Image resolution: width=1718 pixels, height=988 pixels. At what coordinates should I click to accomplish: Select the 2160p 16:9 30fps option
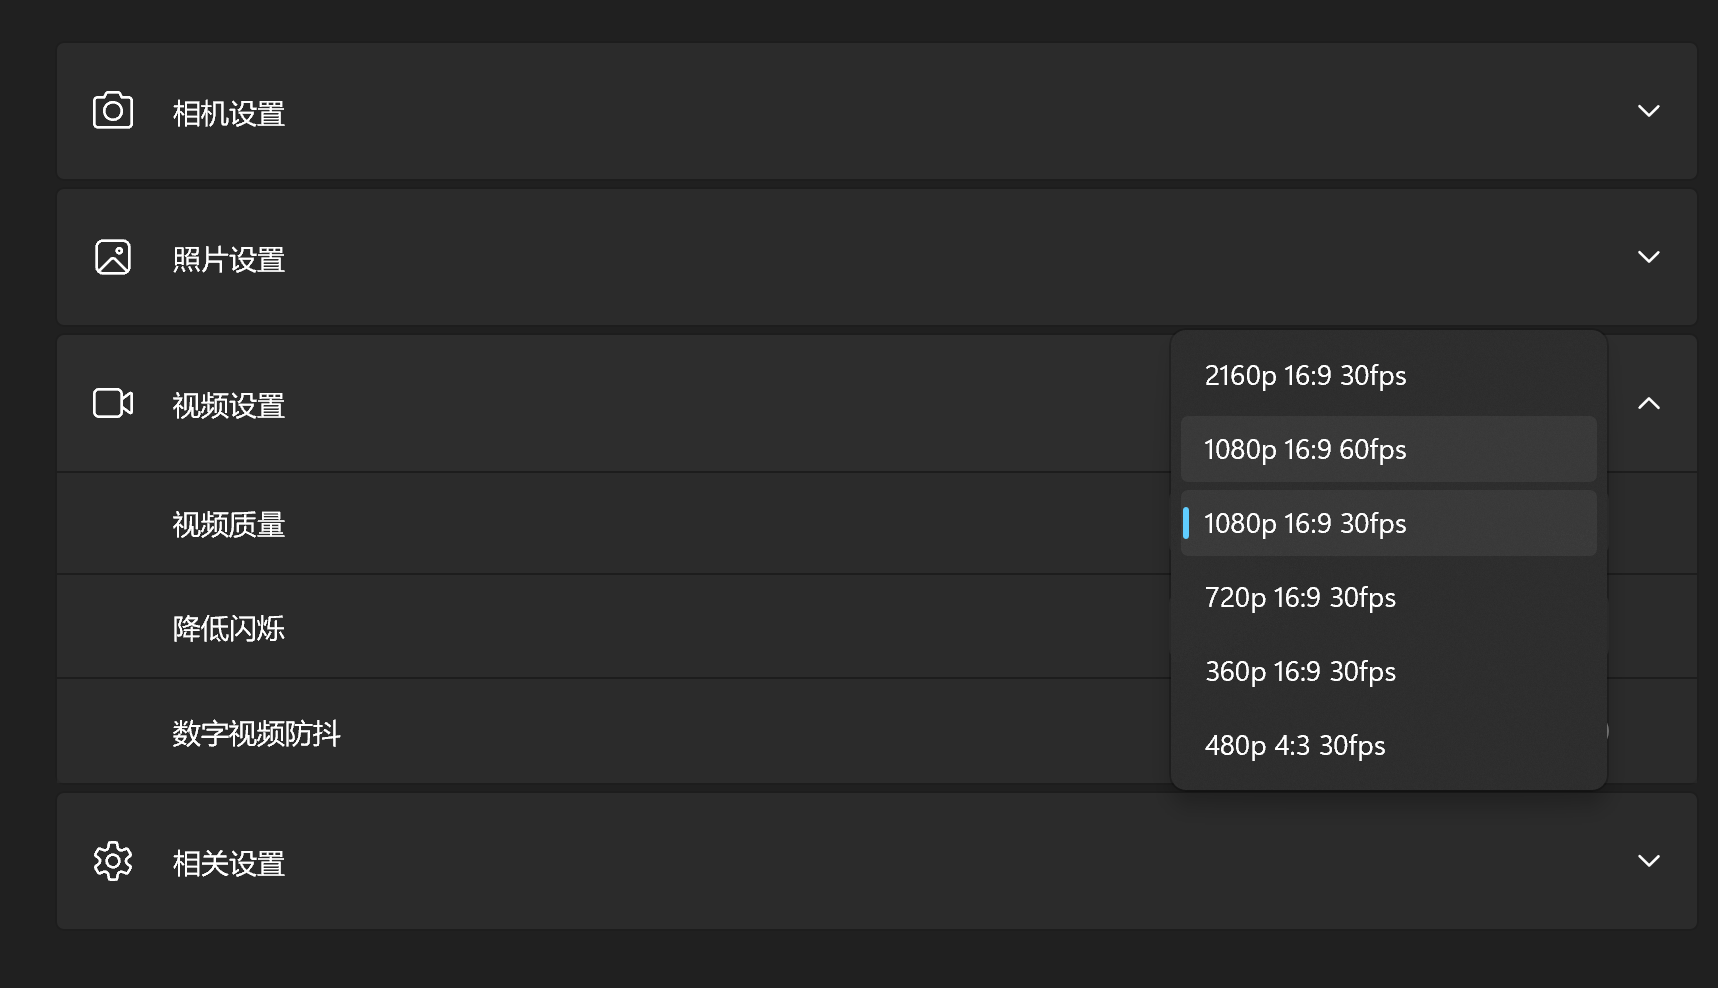pyautogui.click(x=1388, y=375)
